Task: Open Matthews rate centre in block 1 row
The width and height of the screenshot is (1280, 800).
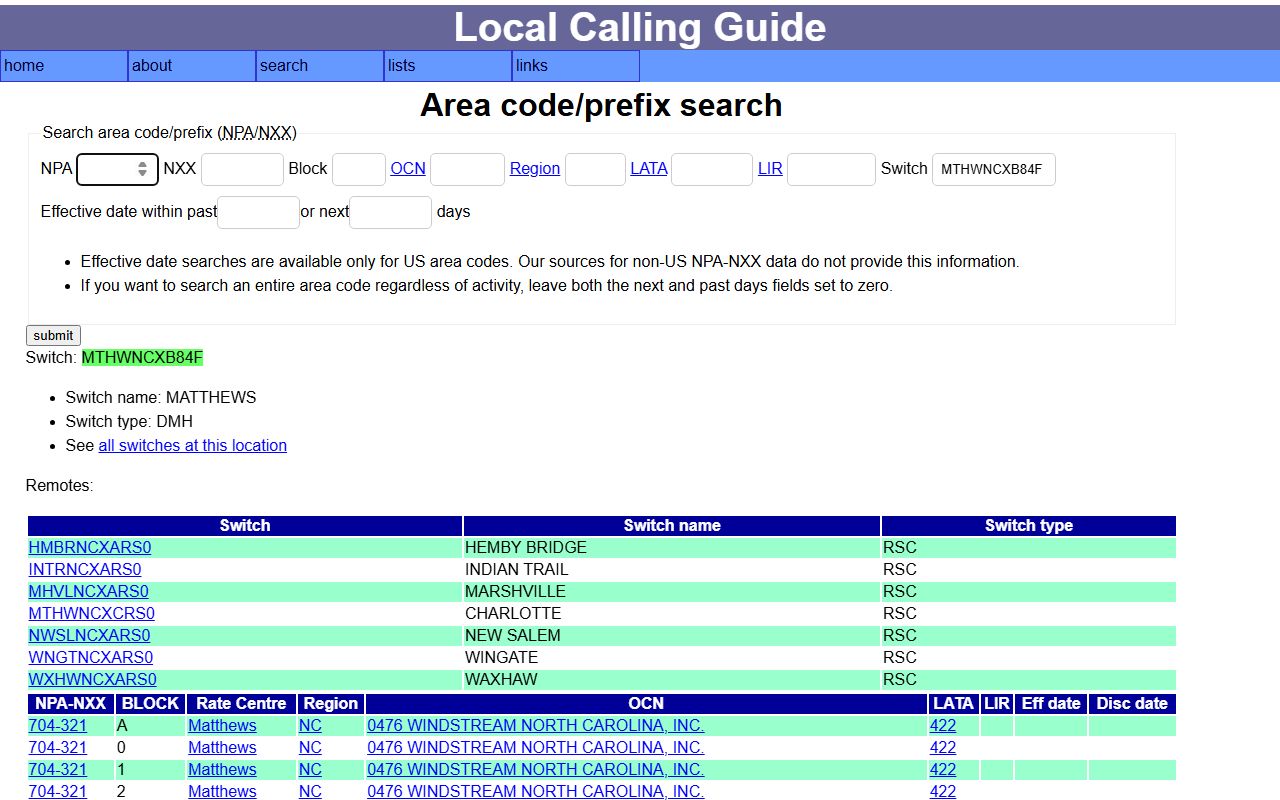Action: (222, 770)
